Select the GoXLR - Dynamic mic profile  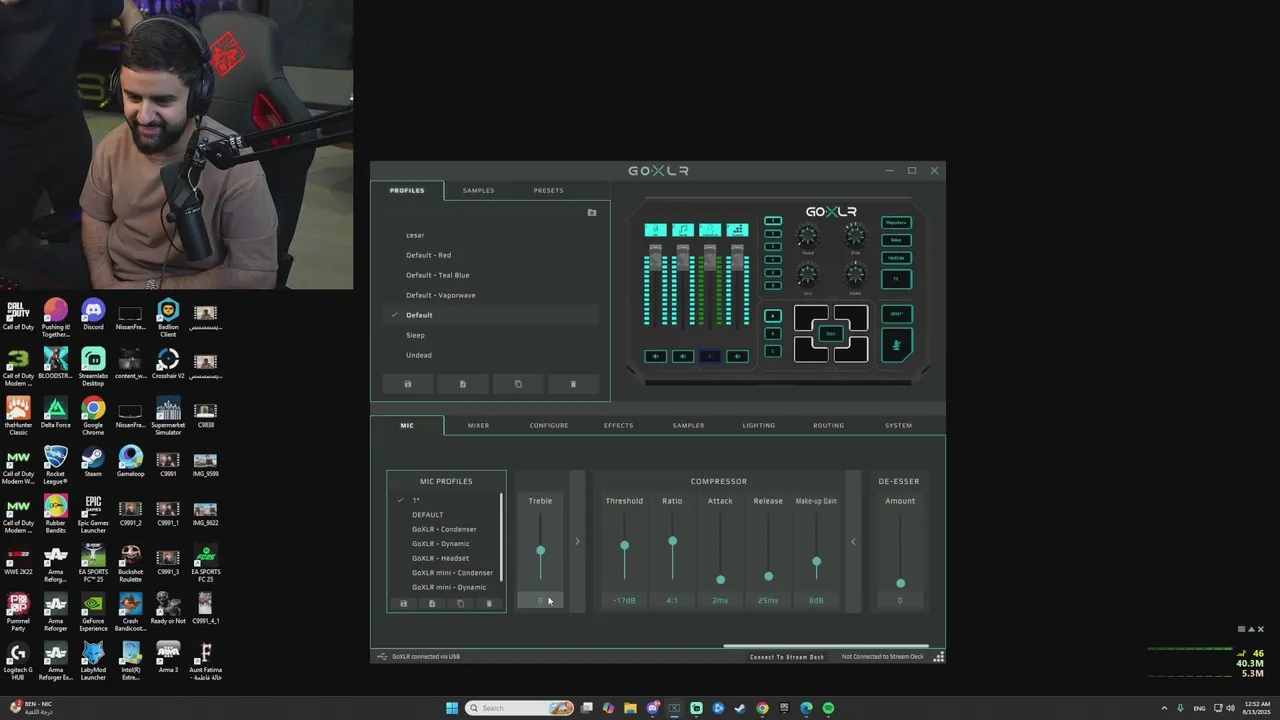[440, 544]
